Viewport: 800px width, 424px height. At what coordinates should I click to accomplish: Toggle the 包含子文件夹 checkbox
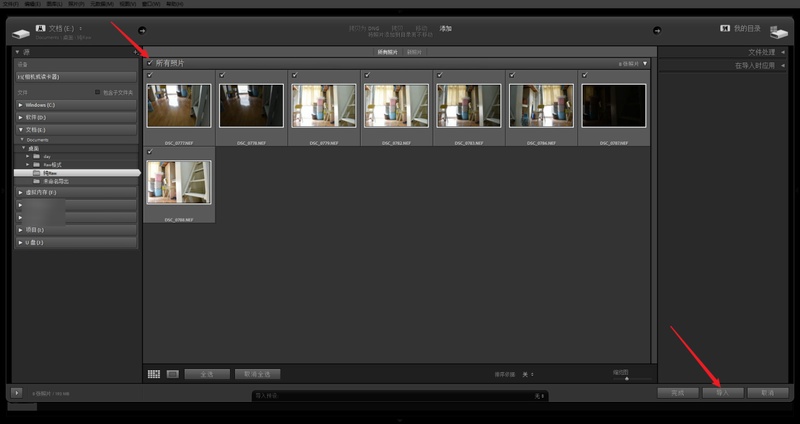(97, 92)
